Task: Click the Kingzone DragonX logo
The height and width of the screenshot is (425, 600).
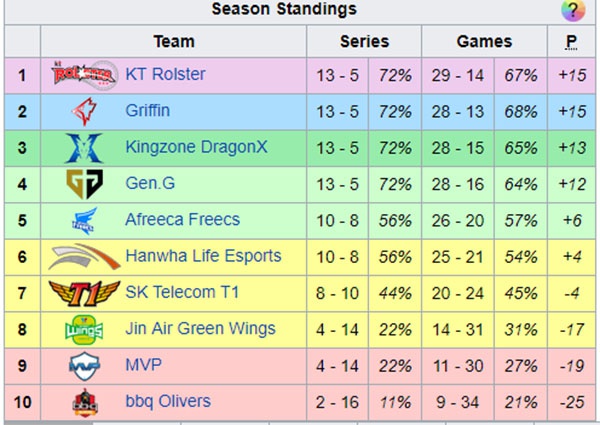Action: point(84,148)
